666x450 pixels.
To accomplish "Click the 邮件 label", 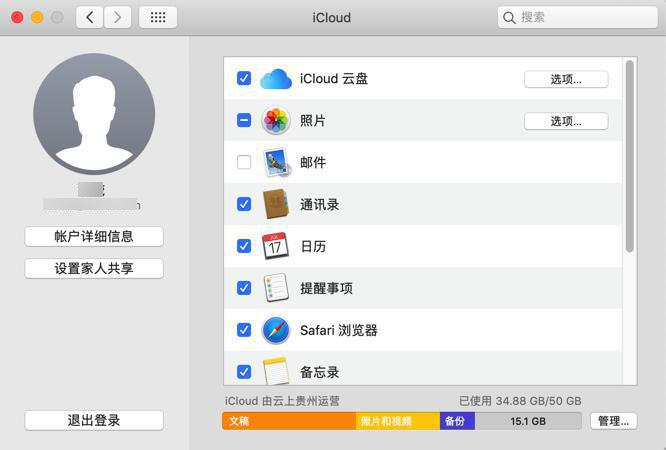I will (x=313, y=162).
